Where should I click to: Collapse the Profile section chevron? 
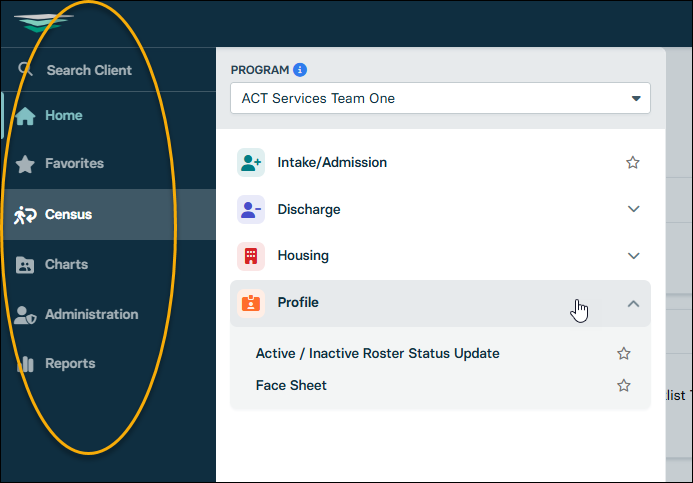(x=633, y=303)
